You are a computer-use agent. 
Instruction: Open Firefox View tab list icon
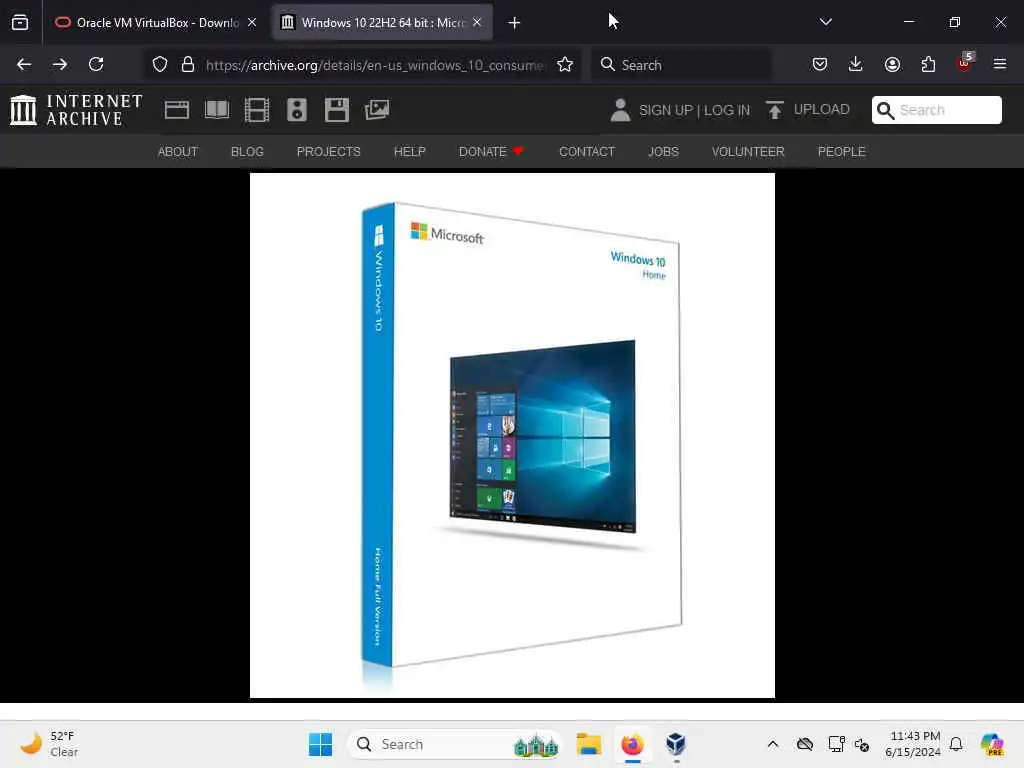[x=20, y=22]
